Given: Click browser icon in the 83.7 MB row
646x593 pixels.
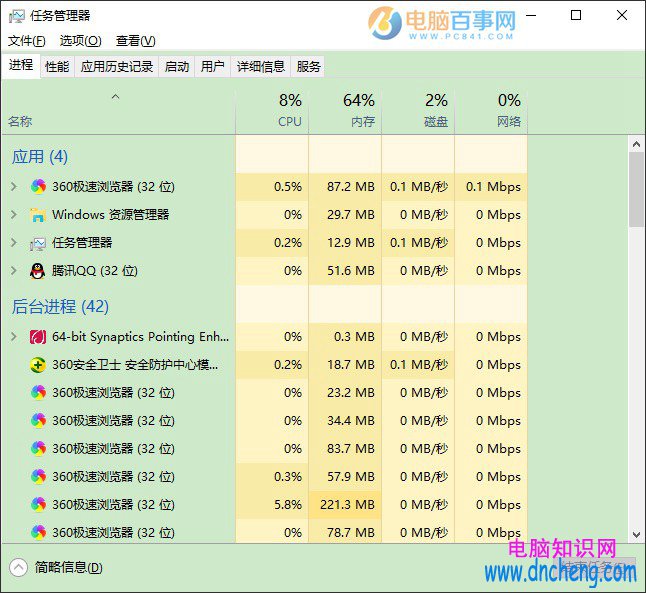Looking at the screenshot, I should [38, 448].
